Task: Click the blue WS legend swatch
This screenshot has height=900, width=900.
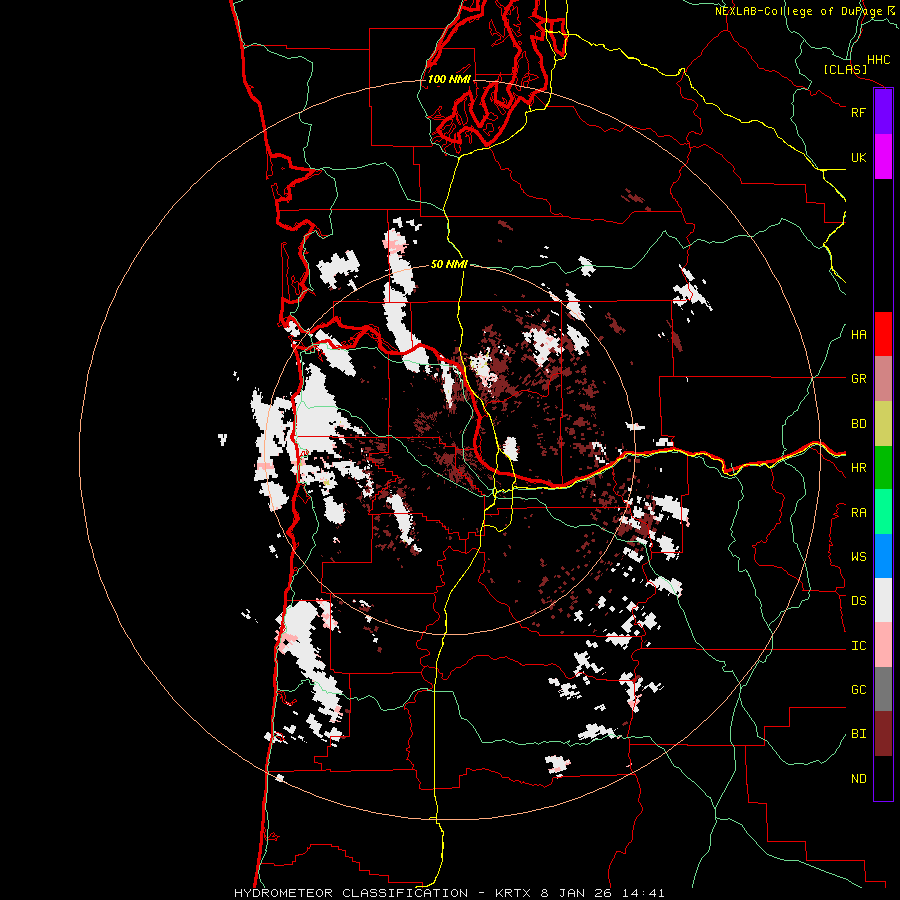Action: point(883,556)
